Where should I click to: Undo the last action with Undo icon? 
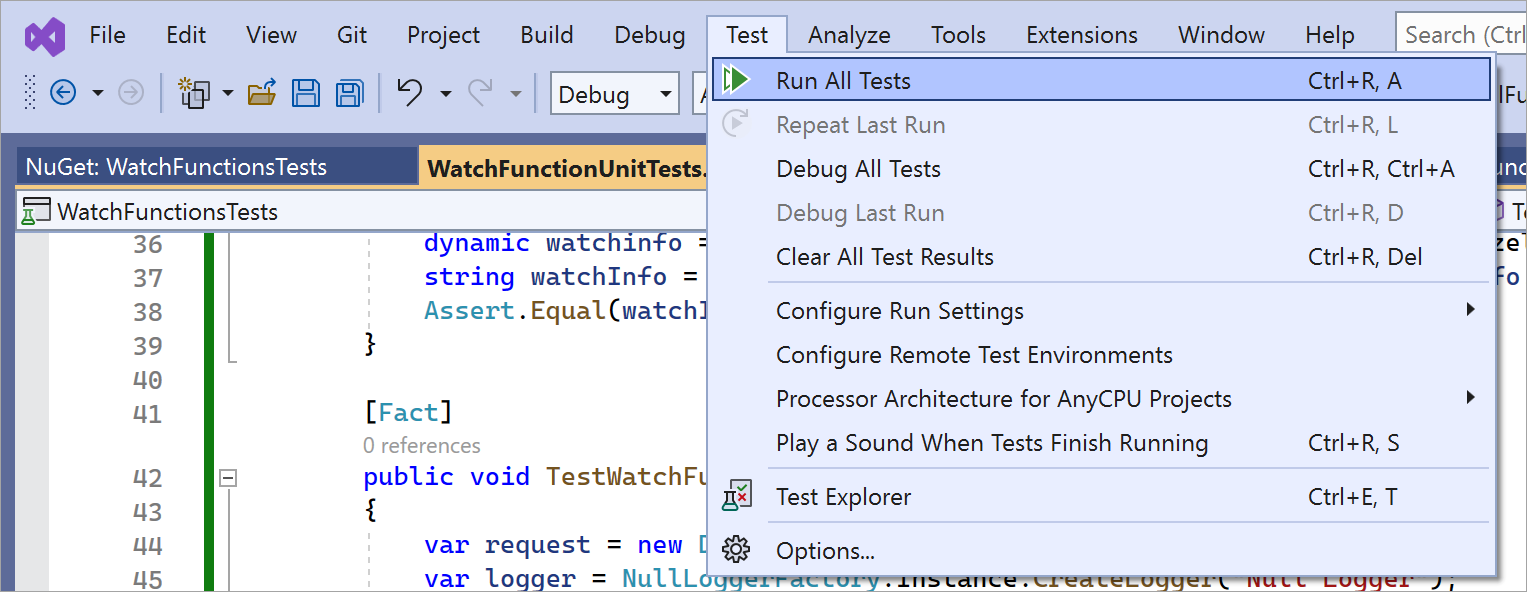(x=410, y=93)
